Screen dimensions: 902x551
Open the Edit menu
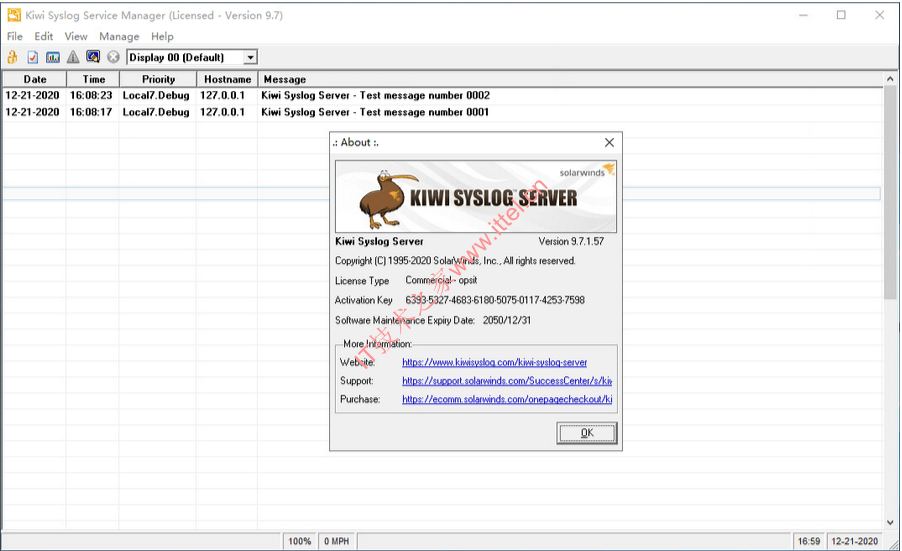click(x=44, y=36)
